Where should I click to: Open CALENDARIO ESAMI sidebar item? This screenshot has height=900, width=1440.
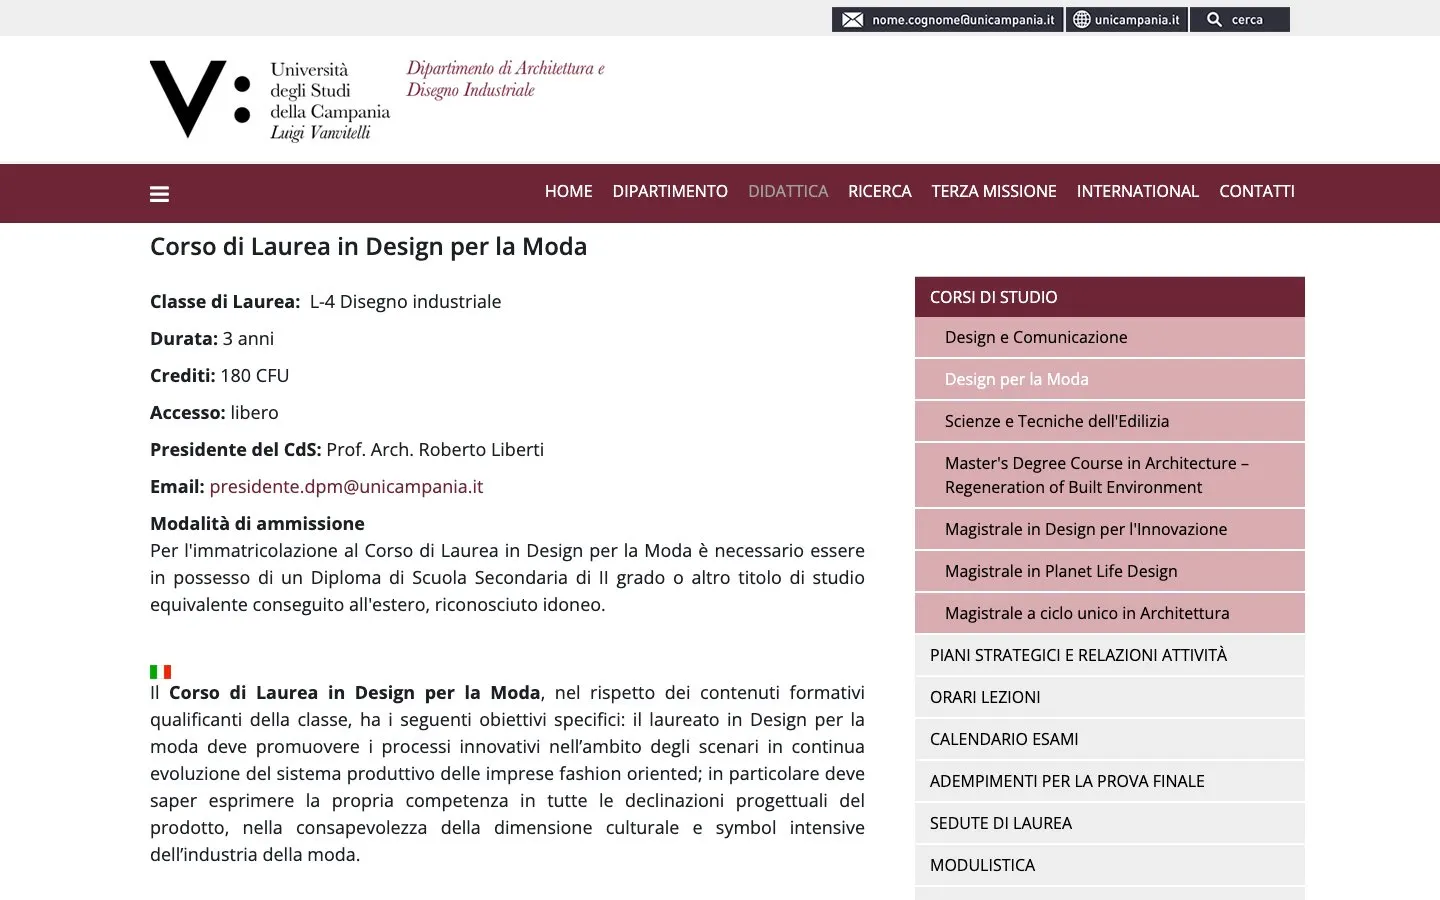coord(1110,740)
